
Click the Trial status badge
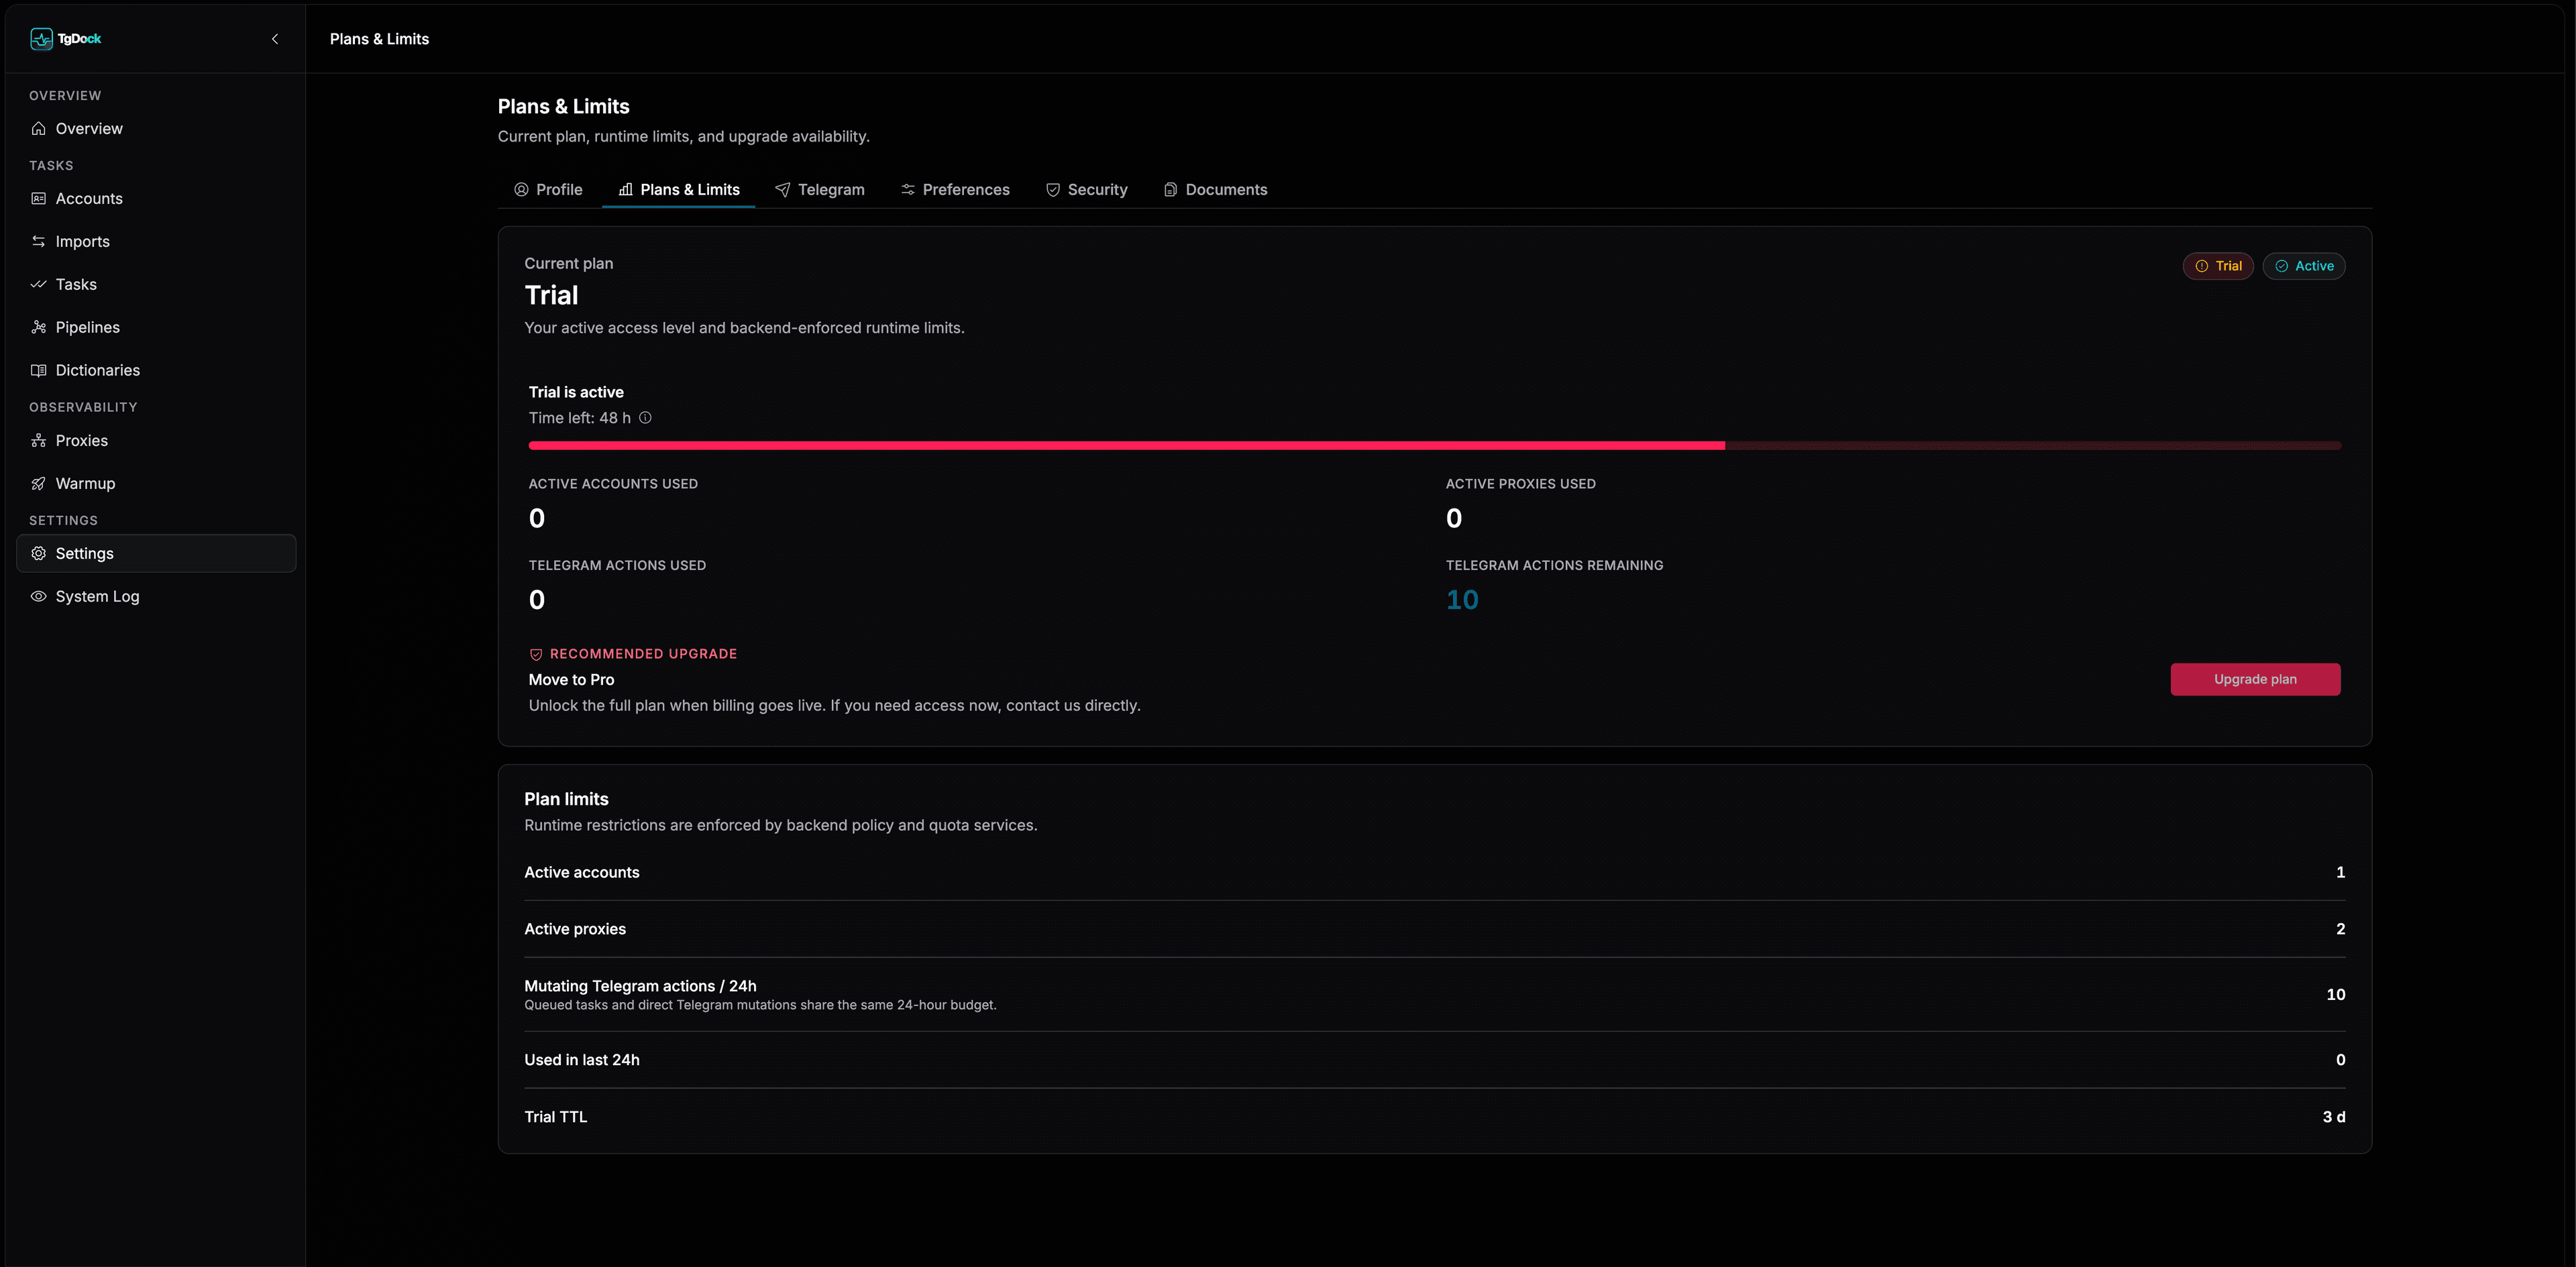(x=2218, y=266)
